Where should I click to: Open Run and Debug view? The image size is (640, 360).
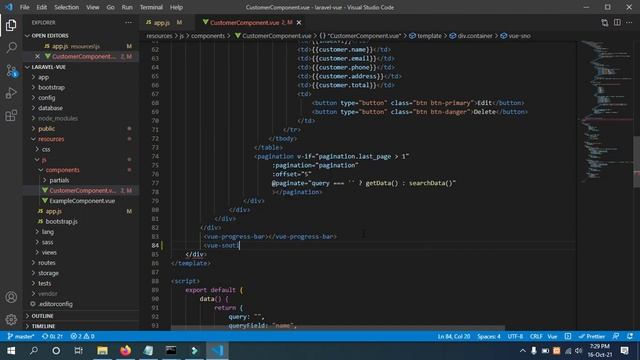click(11, 93)
